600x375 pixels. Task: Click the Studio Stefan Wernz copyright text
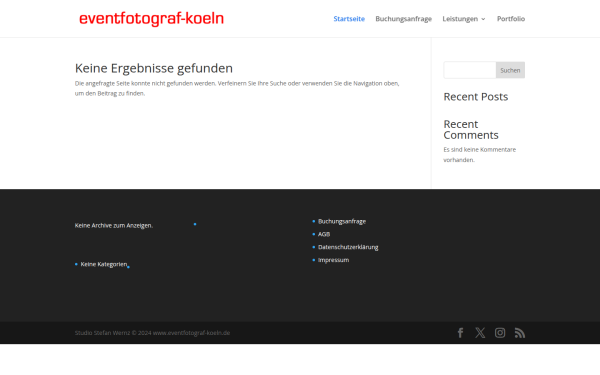152,333
